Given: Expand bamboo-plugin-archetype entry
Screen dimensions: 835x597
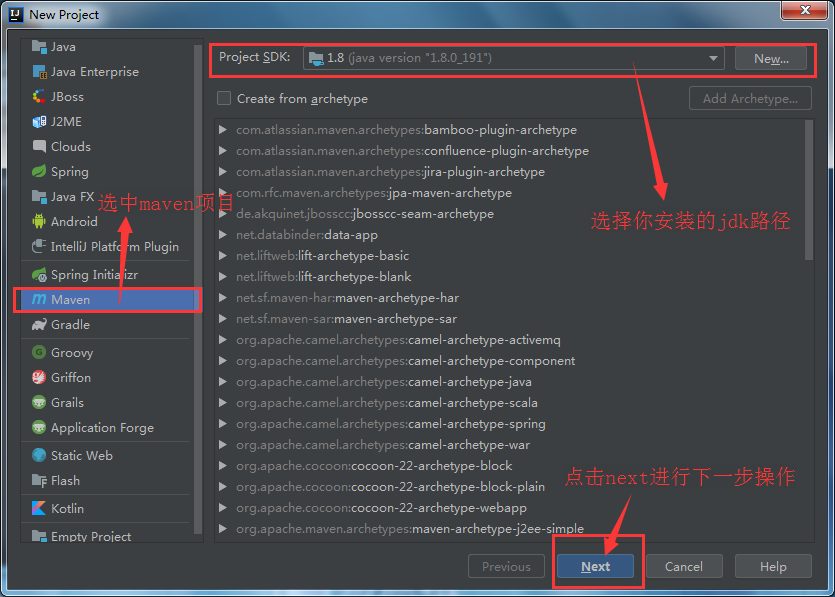Looking at the screenshot, I should (223, 130).
